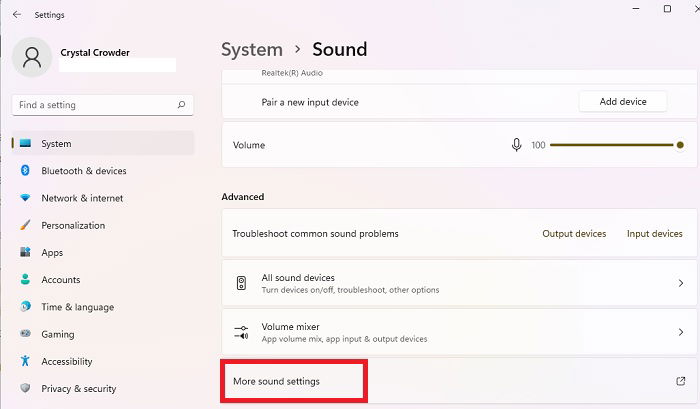Expand Volume mixer chevron
Screen dimensions: 700x409
tap(681, 332)
